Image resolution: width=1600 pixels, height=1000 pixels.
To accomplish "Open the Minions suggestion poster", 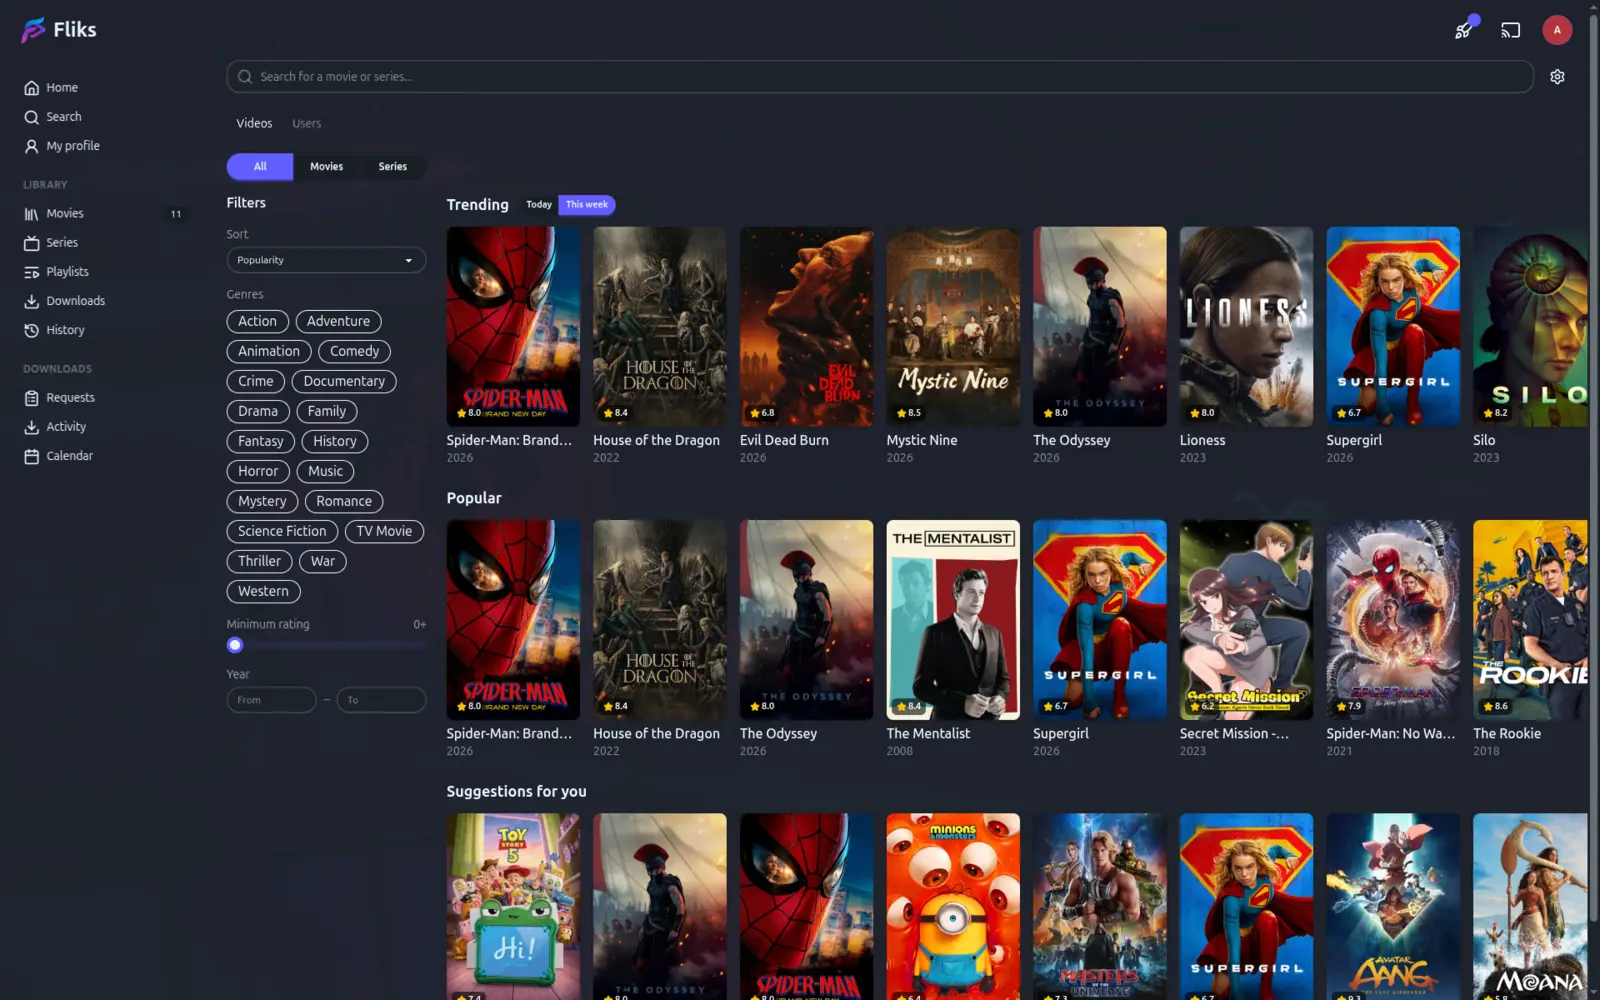I will 953,906.
